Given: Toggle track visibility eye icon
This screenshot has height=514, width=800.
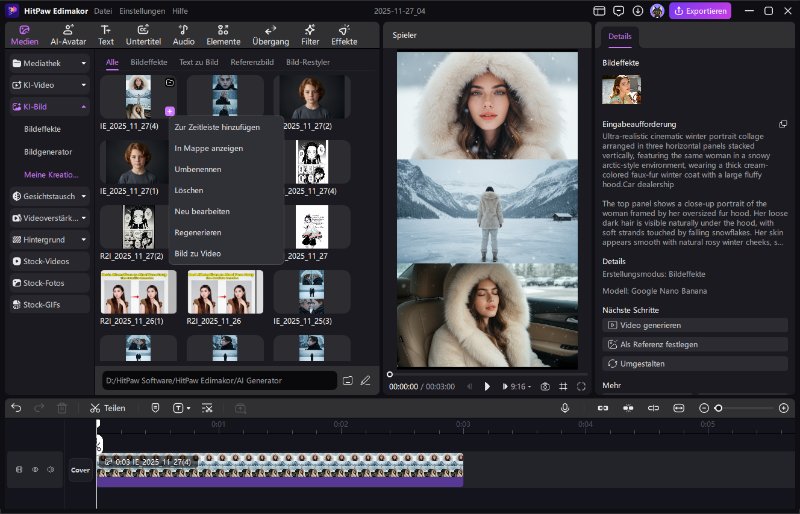Looking at the screenshot, I should coord(35,469).
